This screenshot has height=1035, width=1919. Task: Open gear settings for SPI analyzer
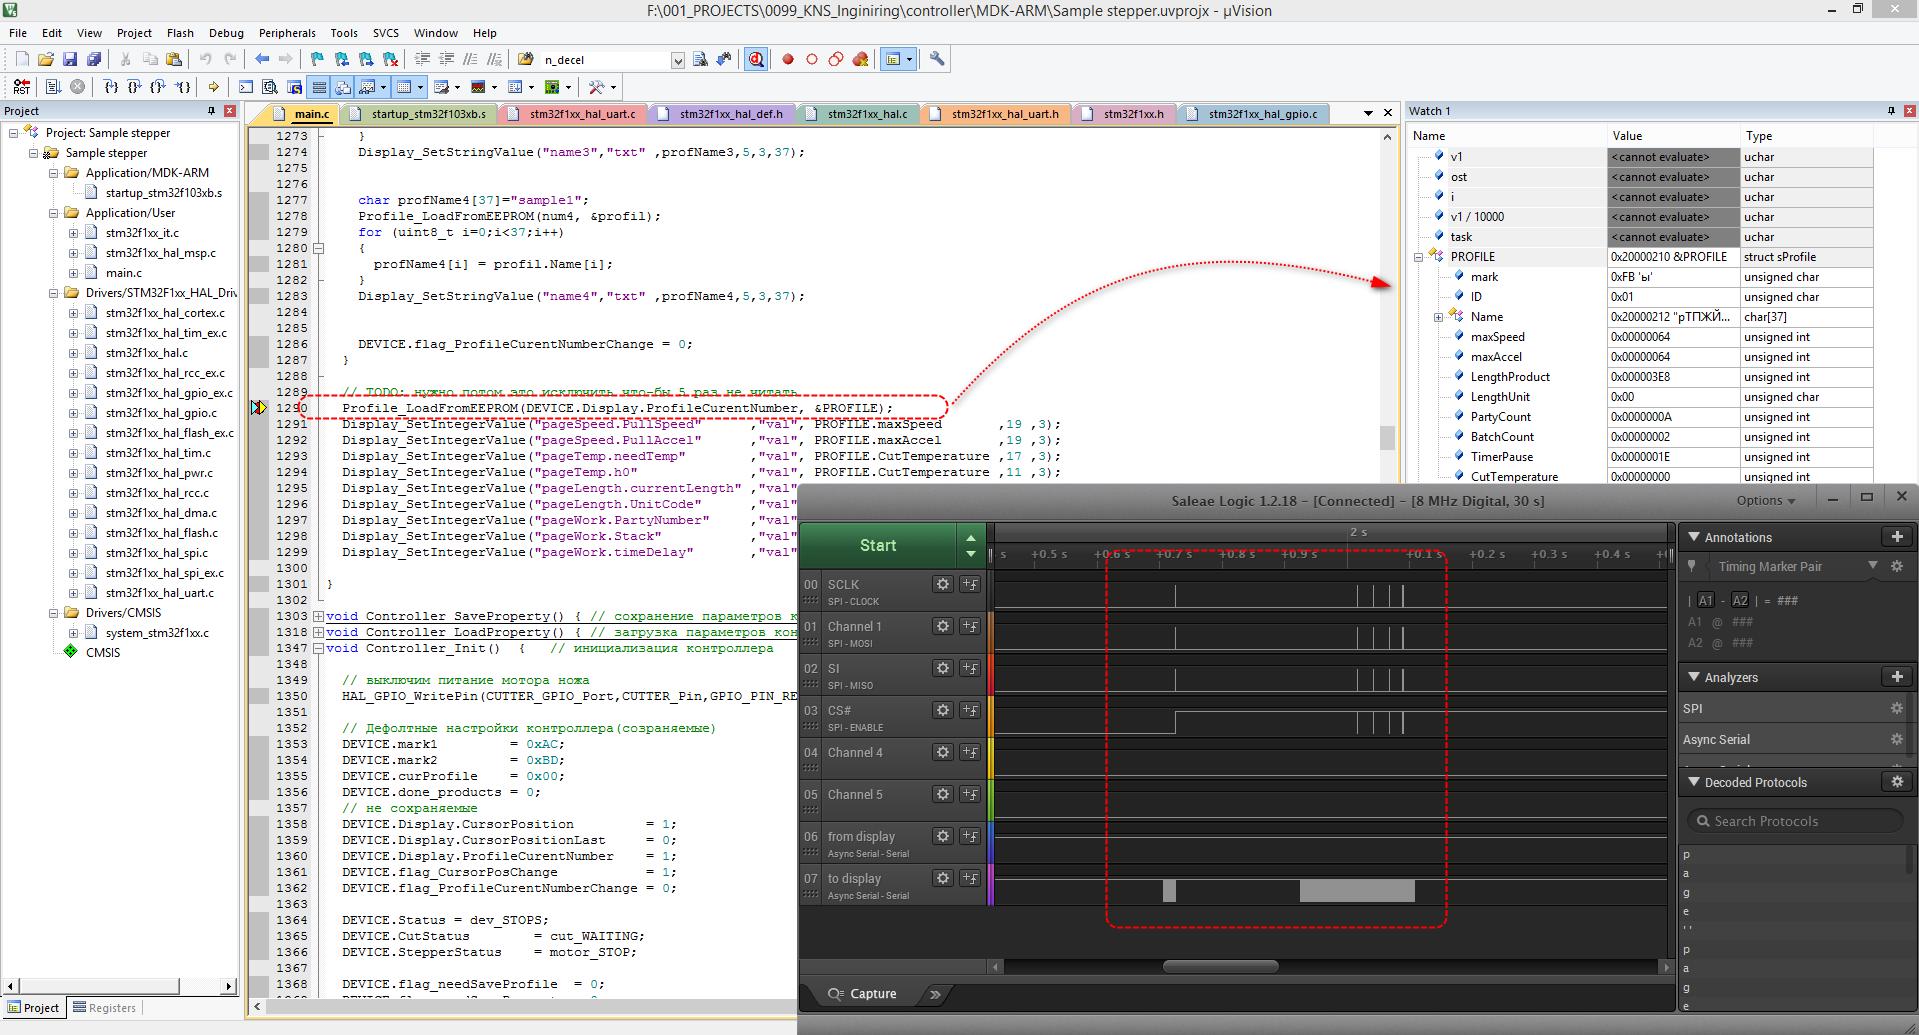tap(1896, 708)
